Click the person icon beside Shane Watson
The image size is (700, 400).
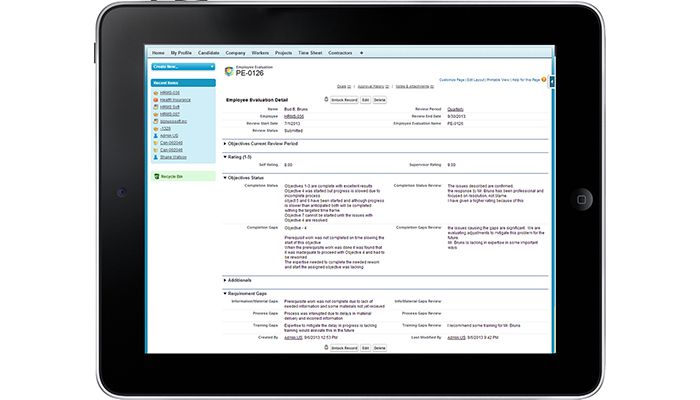155,157
